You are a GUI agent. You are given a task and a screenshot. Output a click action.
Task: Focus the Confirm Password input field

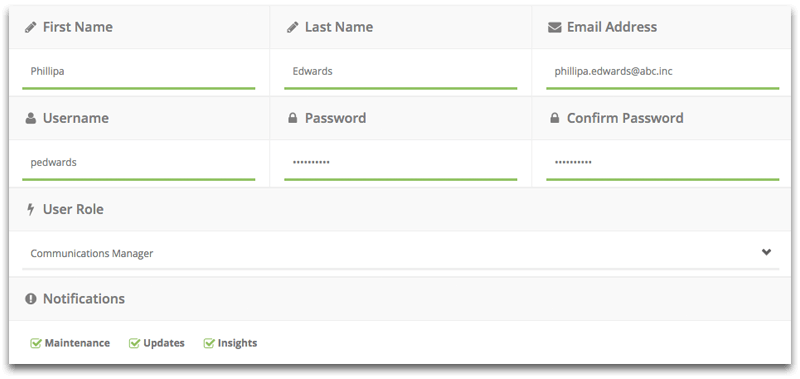pyautogui.click(x=663, y=163)
